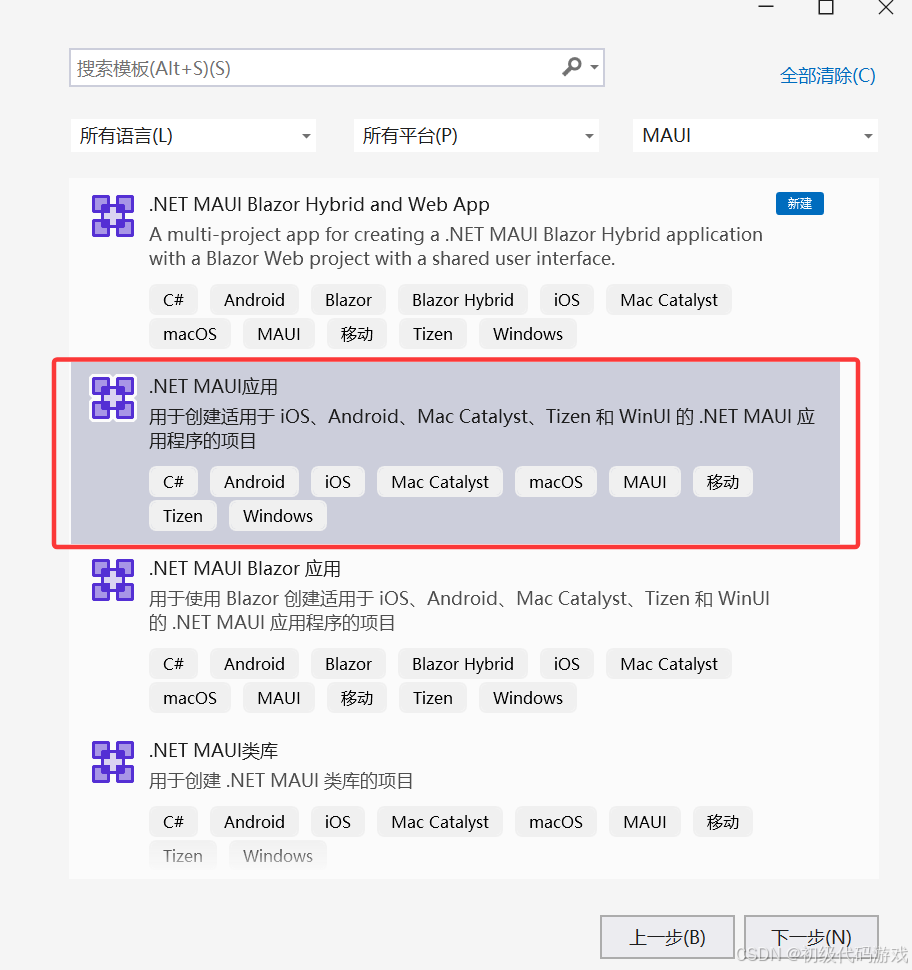Click the .NET MAUI Blazor 应用 template icon
This screenshot has width=912, height=970.
[x=112, y=580]
